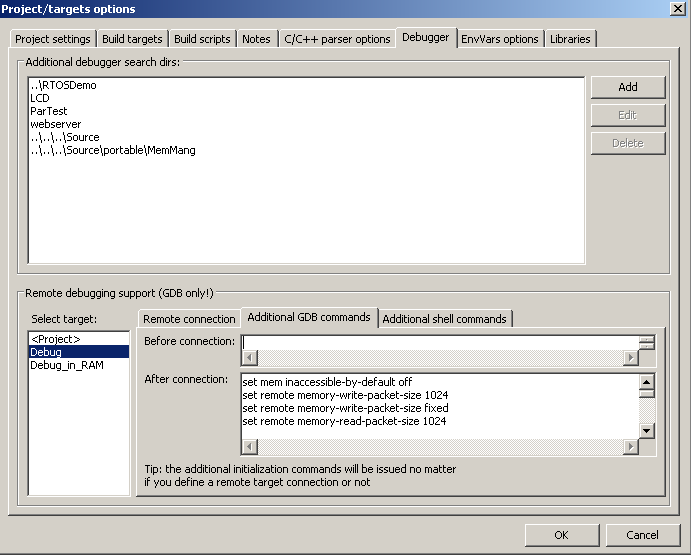Choose <Project> in the target list

click(55, 339)
